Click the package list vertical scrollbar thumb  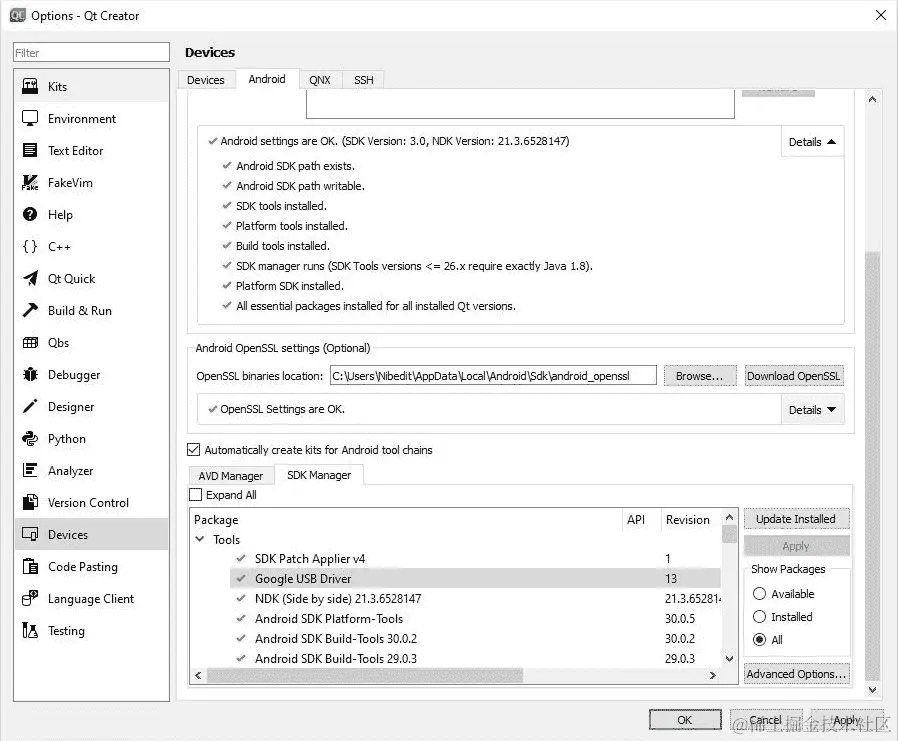click(729, 534)
